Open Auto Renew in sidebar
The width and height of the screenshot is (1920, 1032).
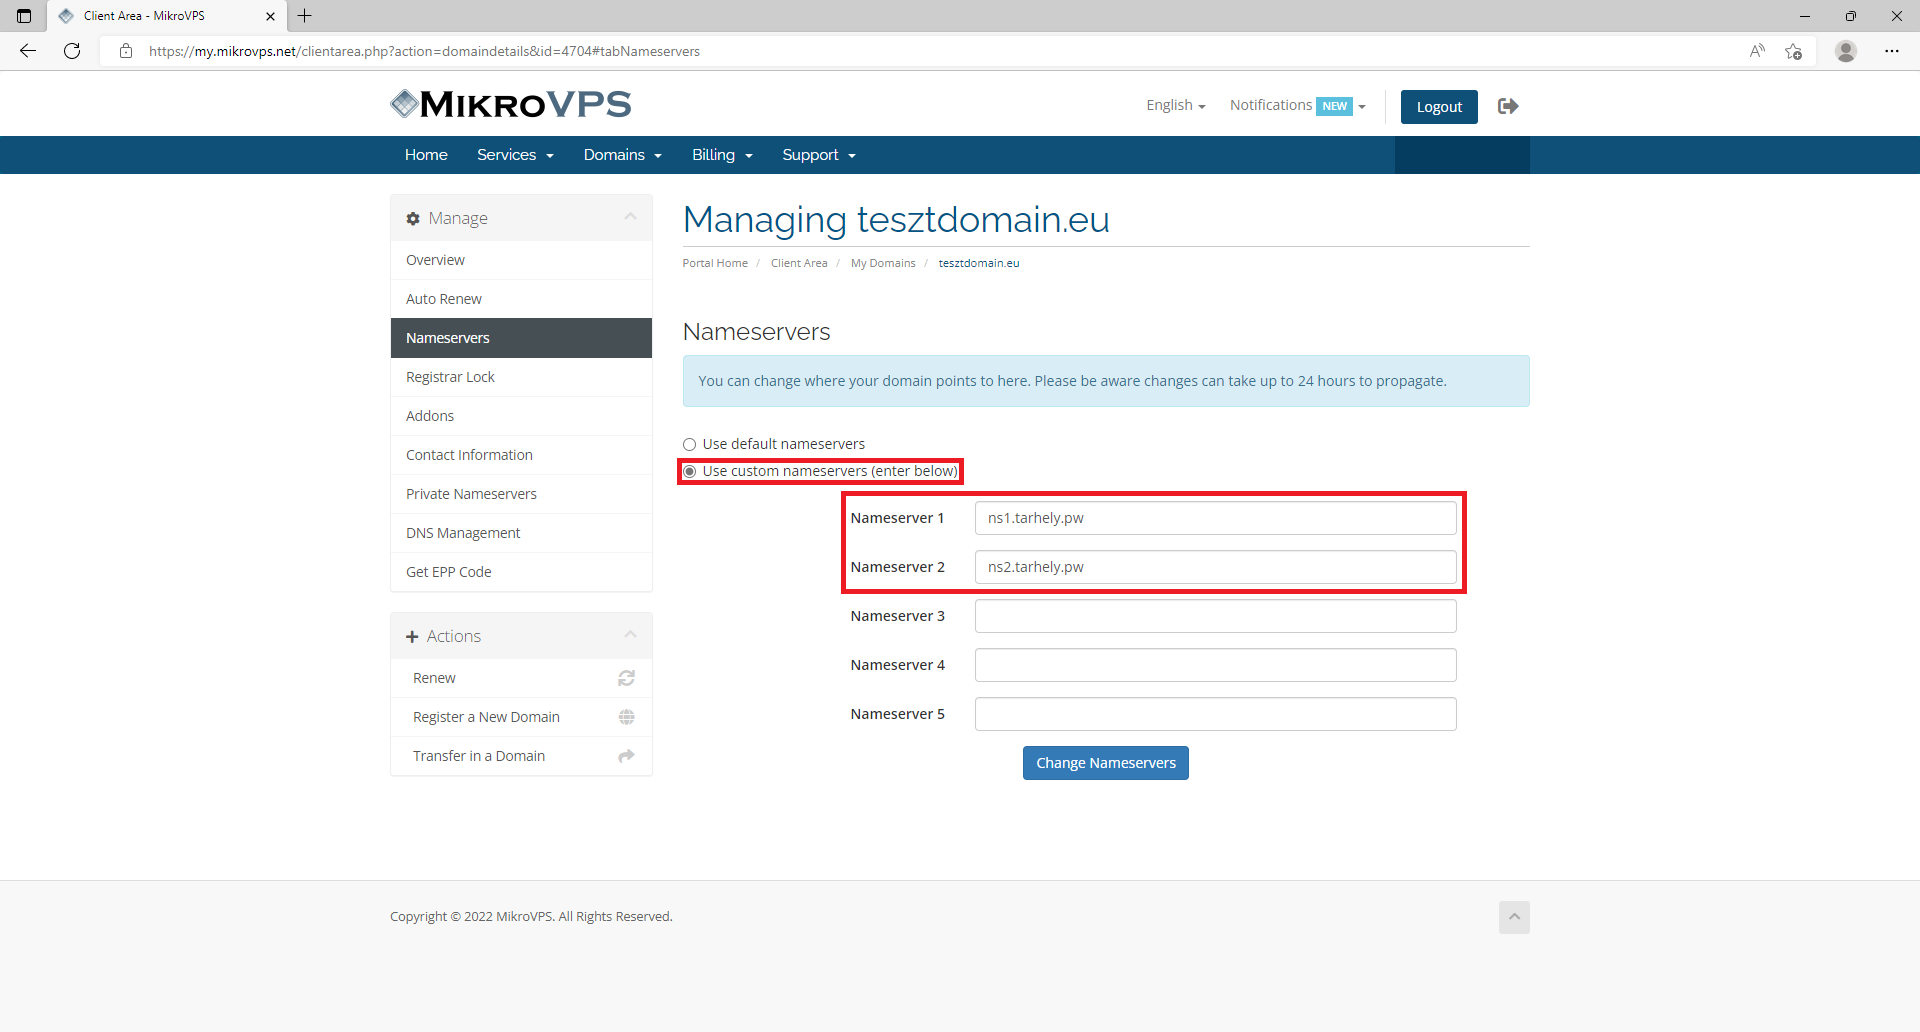521,299
